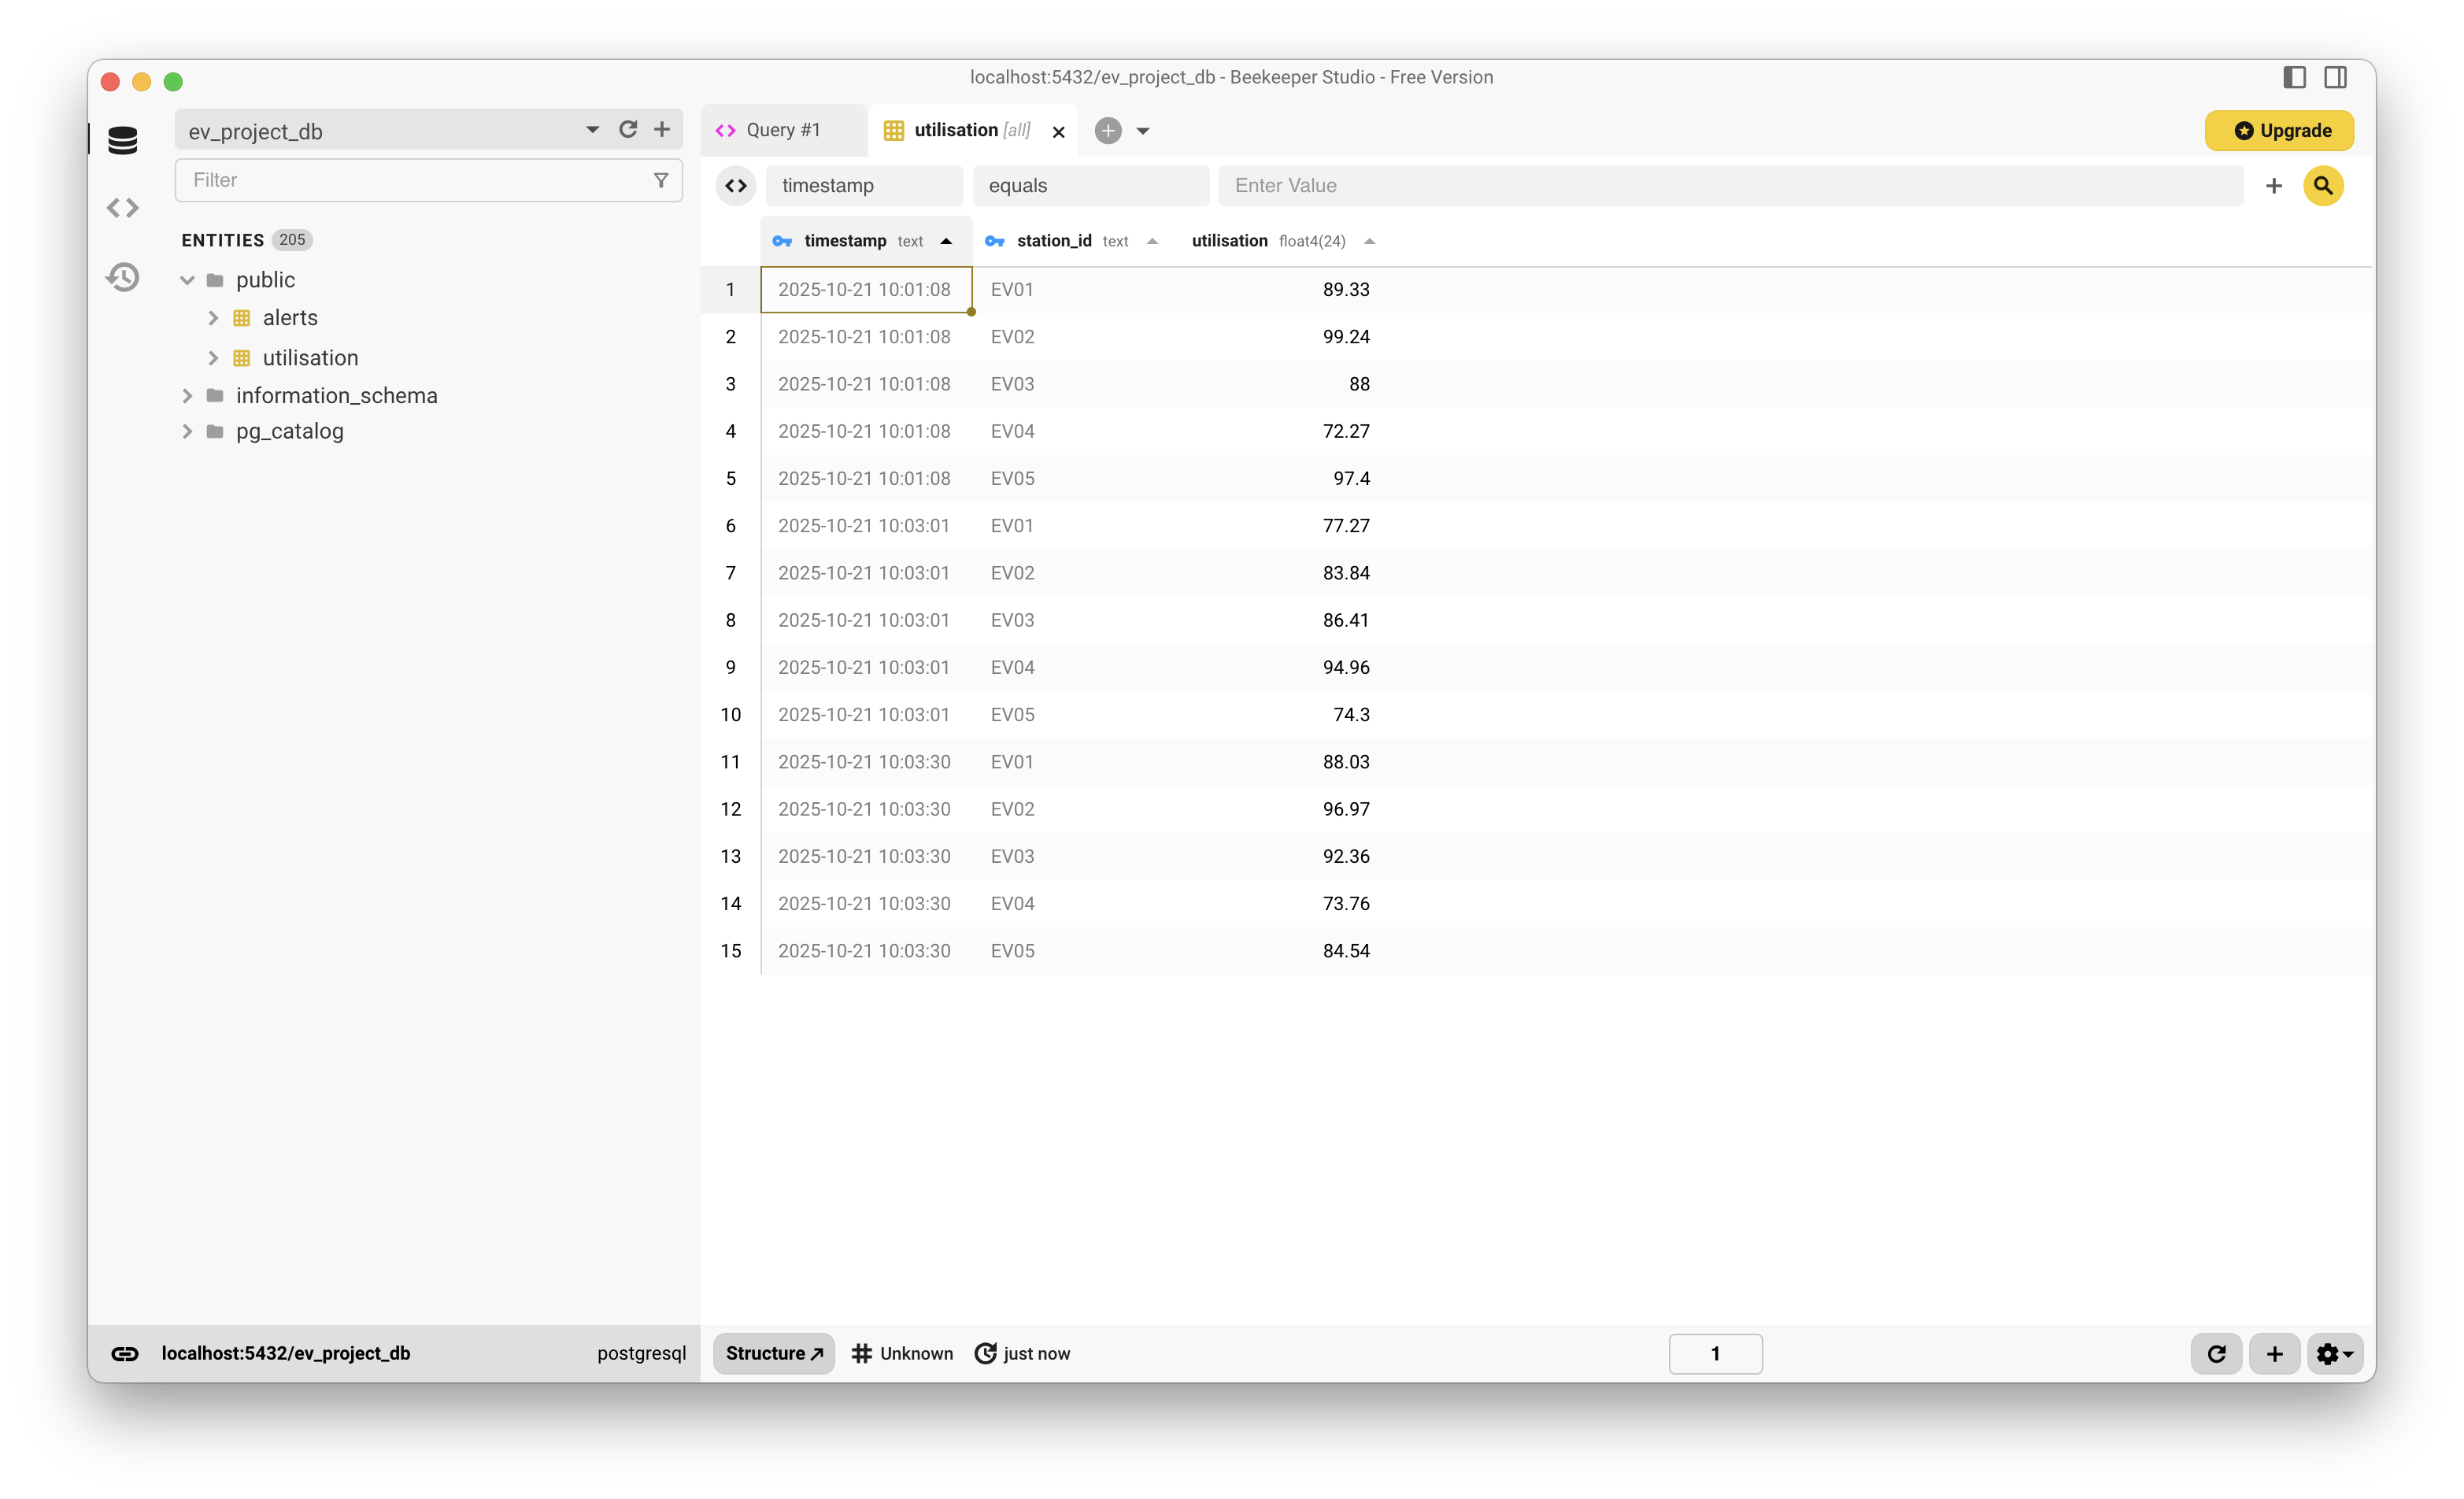
Task: Click the yellow search filter button
Action: point(2322,186)
